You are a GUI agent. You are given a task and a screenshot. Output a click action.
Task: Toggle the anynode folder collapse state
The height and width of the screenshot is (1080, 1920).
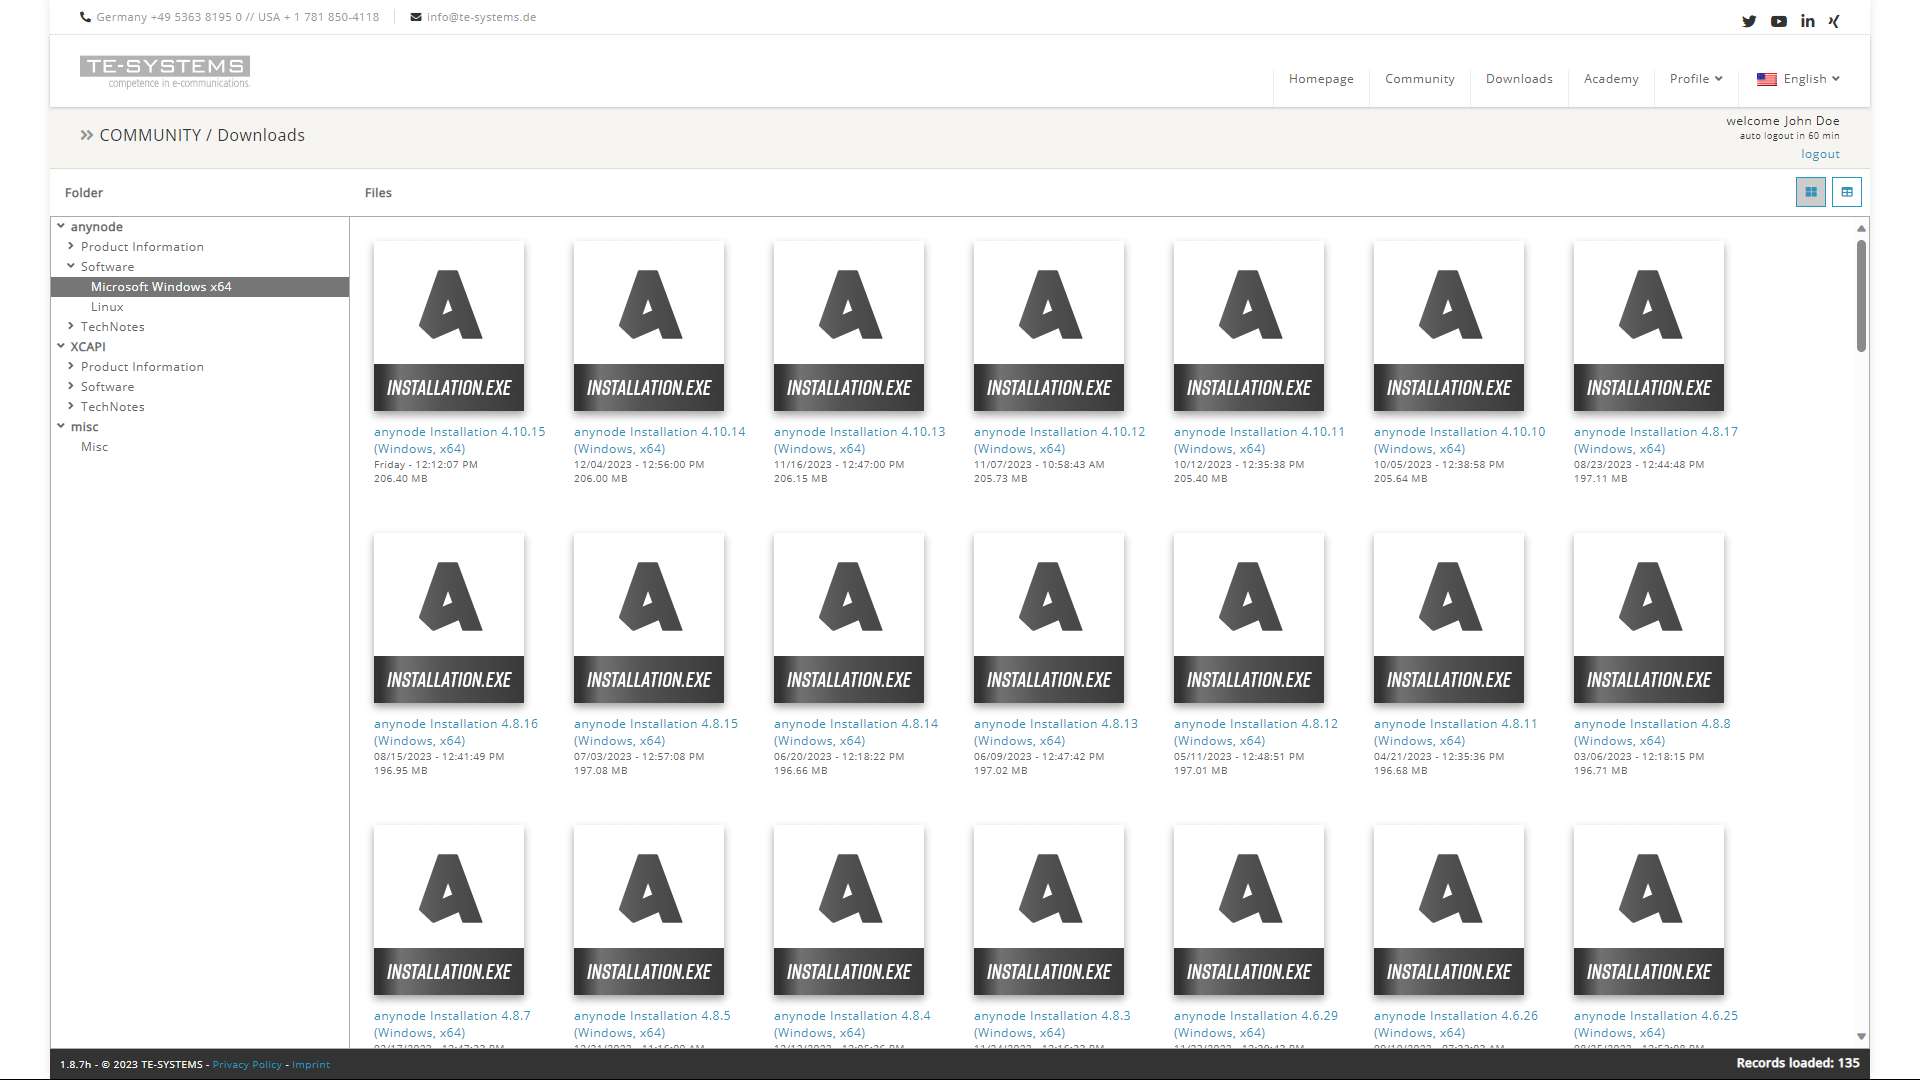[63, 225]
